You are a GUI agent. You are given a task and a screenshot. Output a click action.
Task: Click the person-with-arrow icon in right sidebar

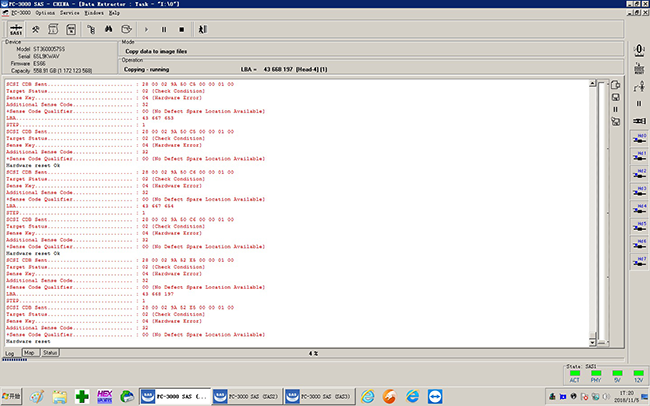pos(639,86)
